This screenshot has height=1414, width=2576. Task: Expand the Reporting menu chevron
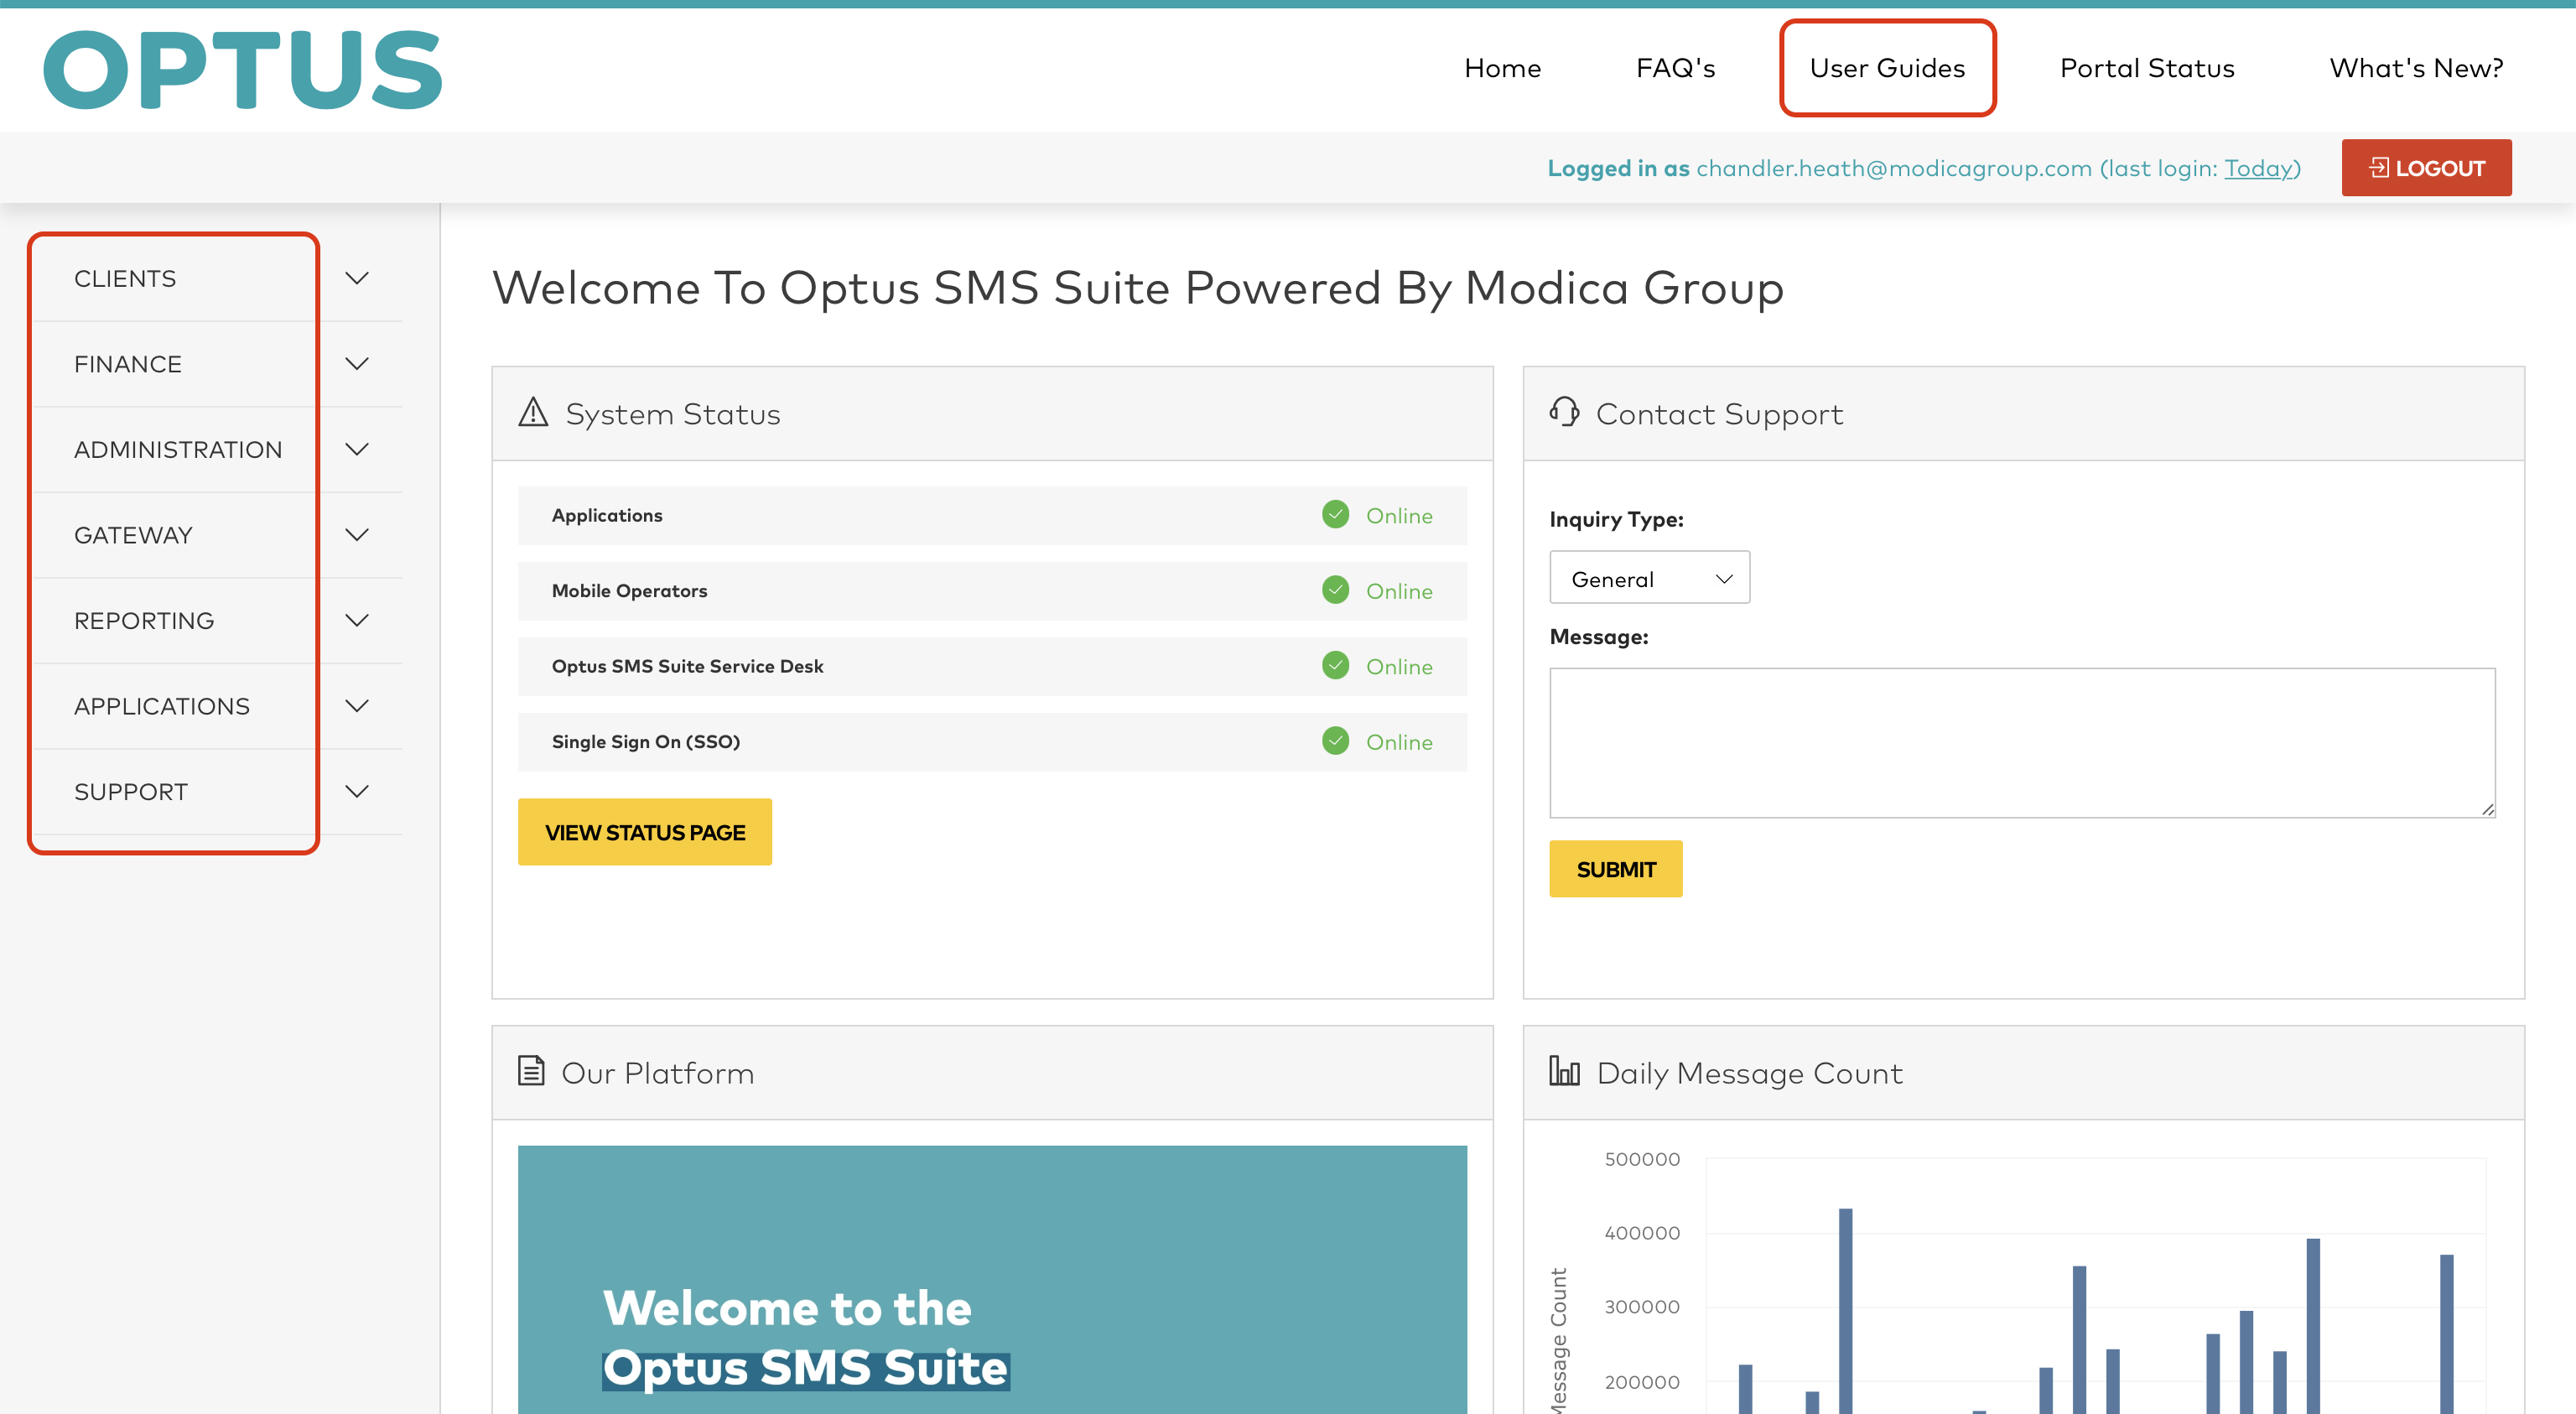[357, 620]
